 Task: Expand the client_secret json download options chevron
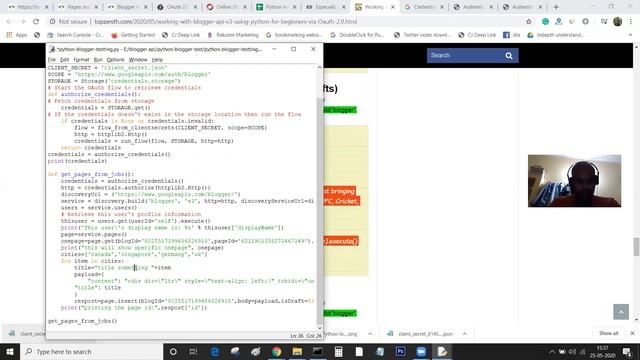coord(464,334)
